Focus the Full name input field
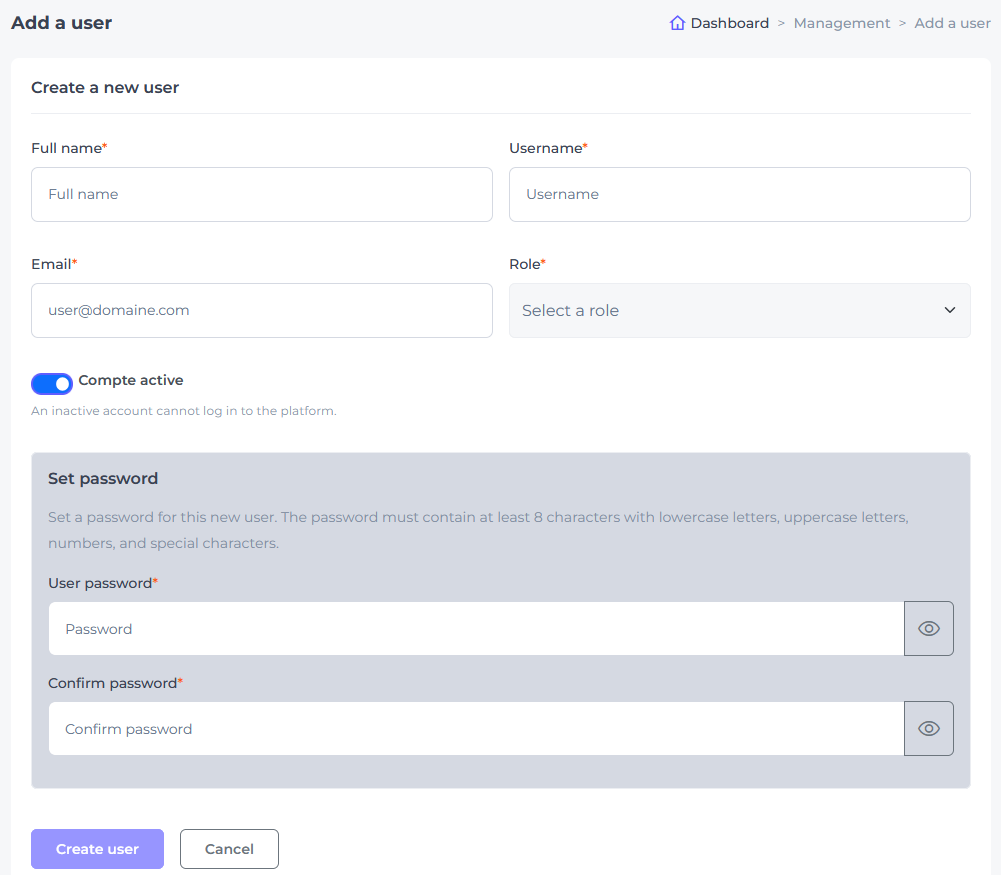1001x875 pixels. pyautogui.click(x=262, y=195)
